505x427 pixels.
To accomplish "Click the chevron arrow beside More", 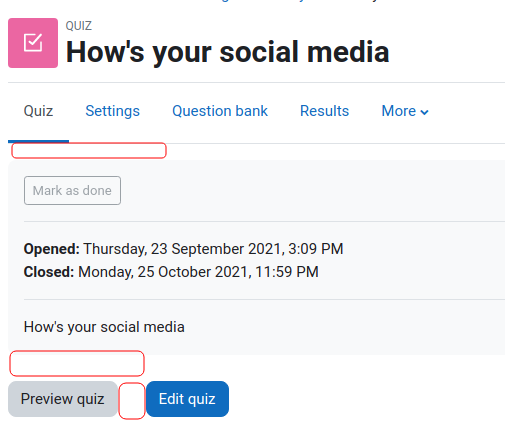I will [424, 112].
